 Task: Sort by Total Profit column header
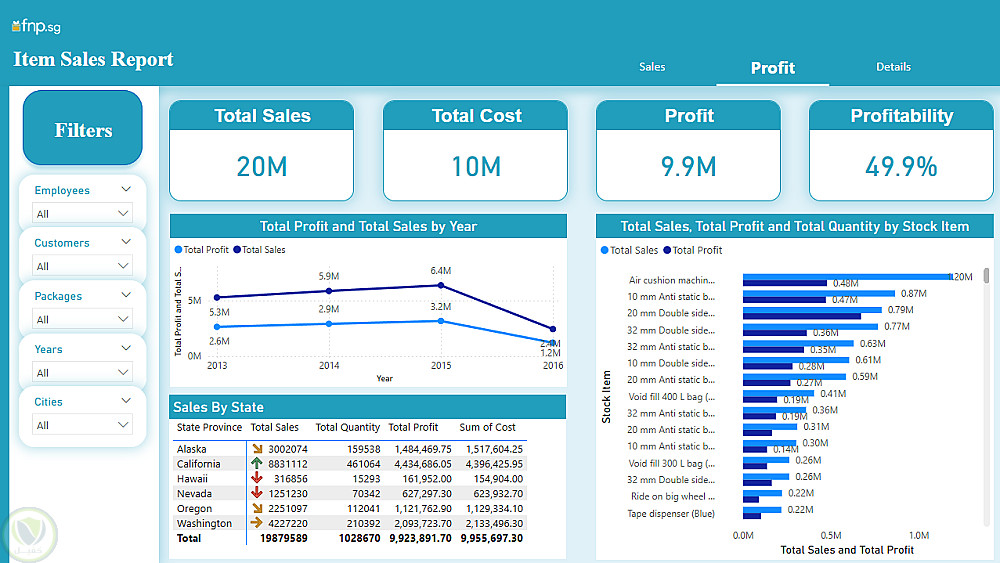(x=413, y=427)
